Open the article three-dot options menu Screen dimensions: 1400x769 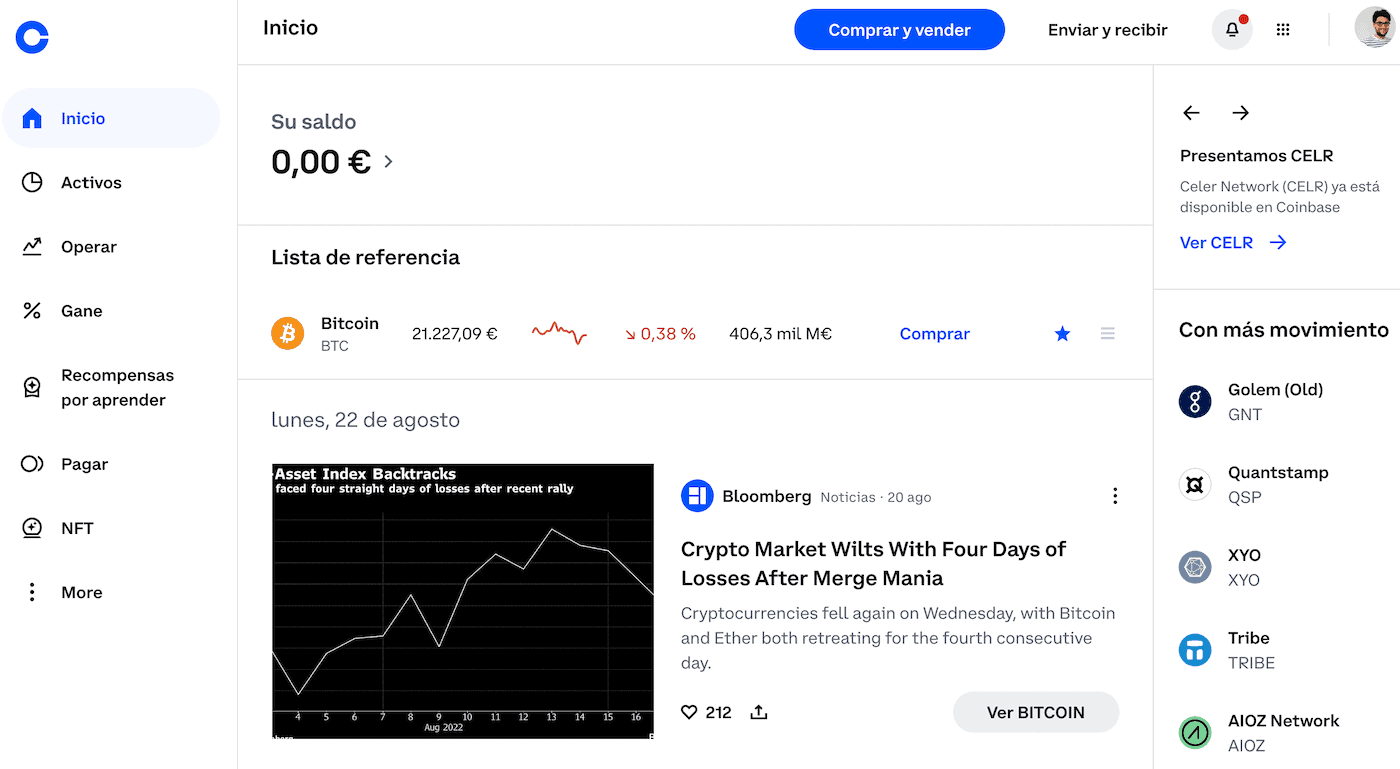pyautogui.click(x=1115, y=496)
